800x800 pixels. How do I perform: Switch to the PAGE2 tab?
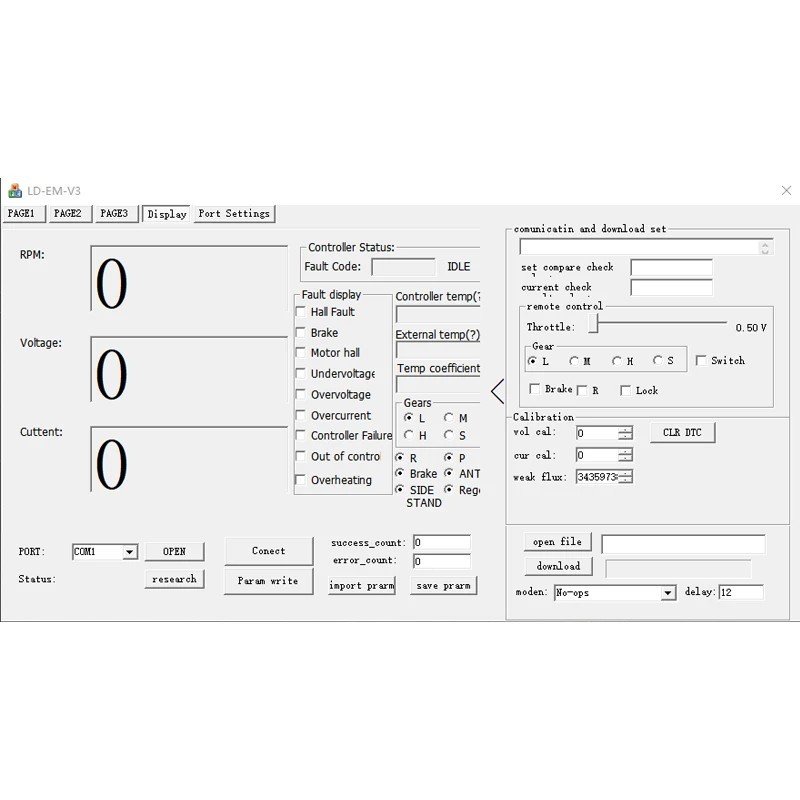69,213
